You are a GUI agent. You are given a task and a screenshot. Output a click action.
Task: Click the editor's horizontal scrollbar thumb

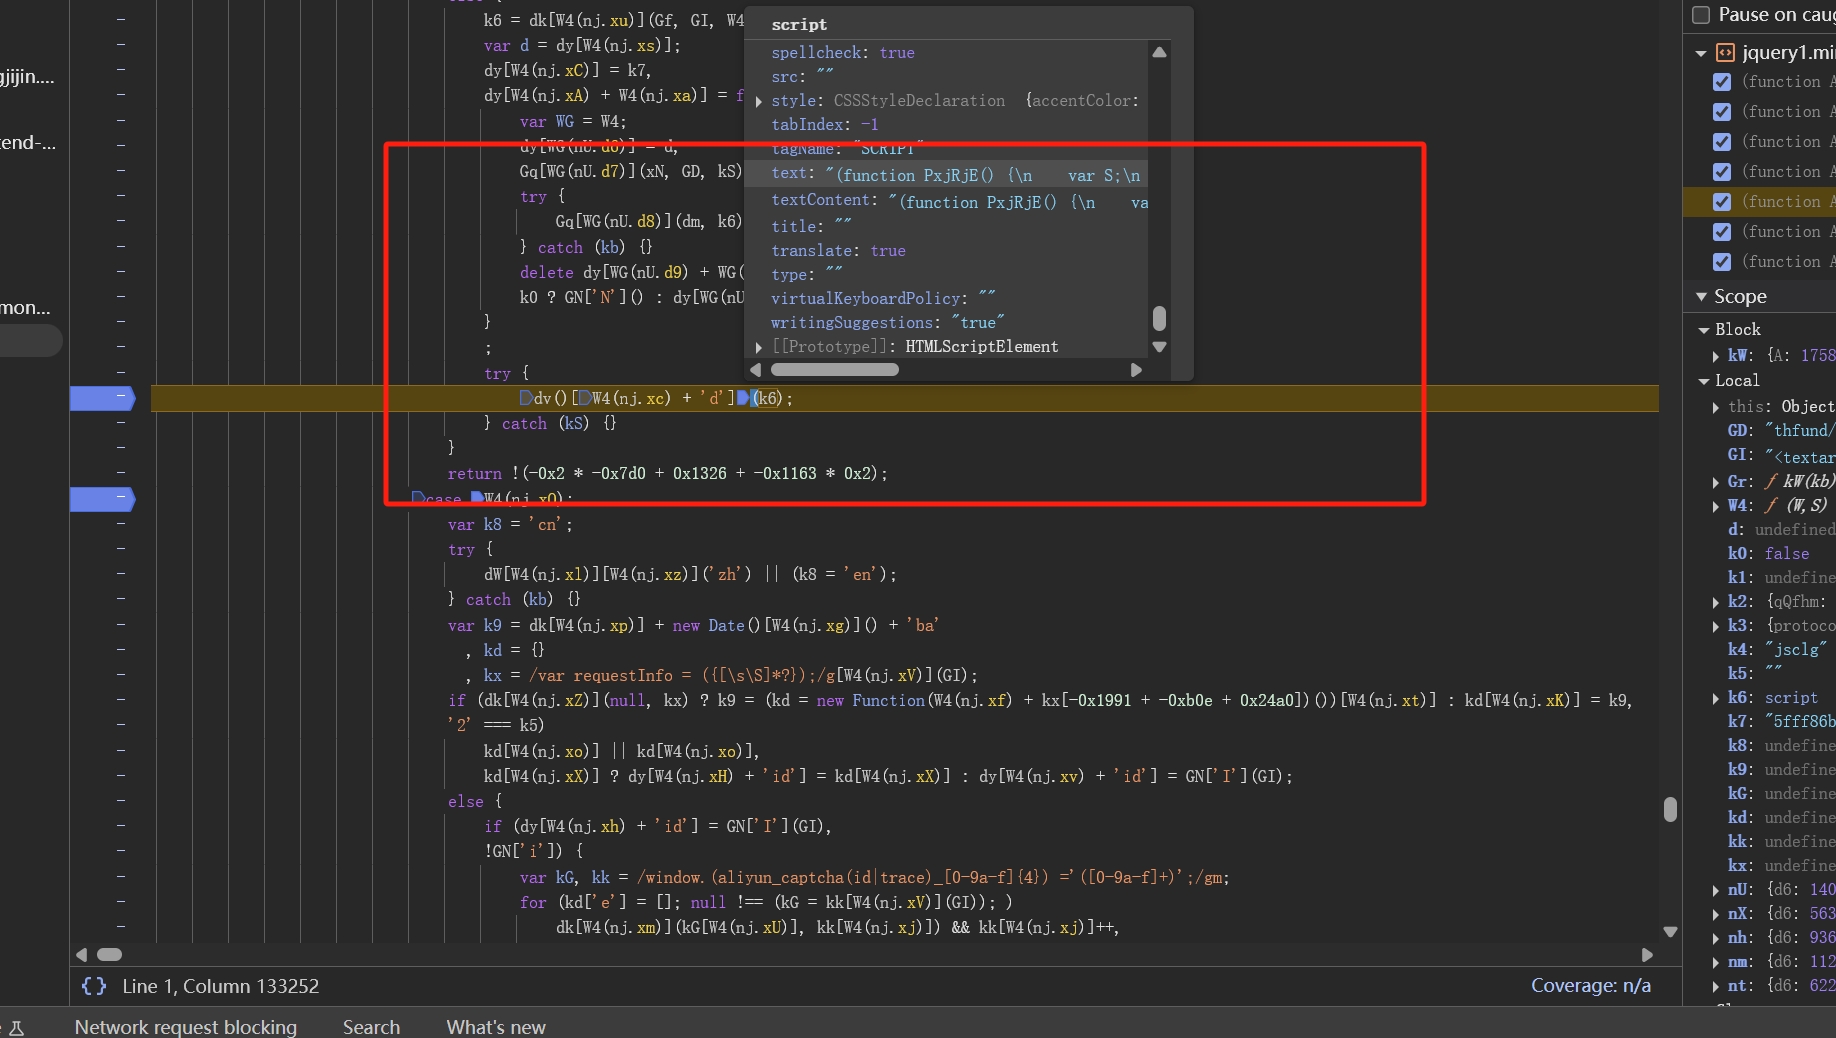point(110,955)
